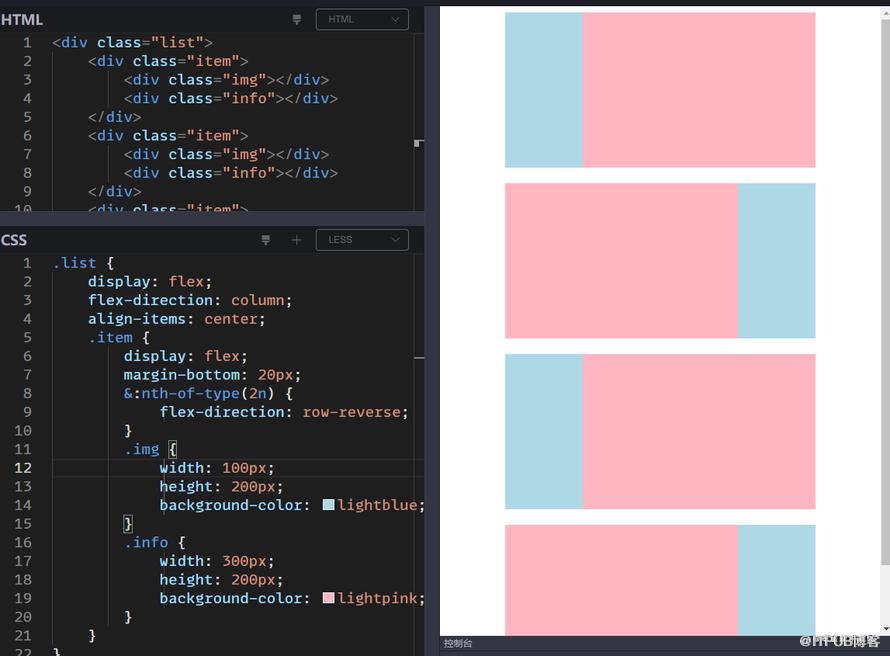The width and height of the screenshot is (890, 656).
Task: Click the divider between HTML and CSS panels
Action: 212,218
